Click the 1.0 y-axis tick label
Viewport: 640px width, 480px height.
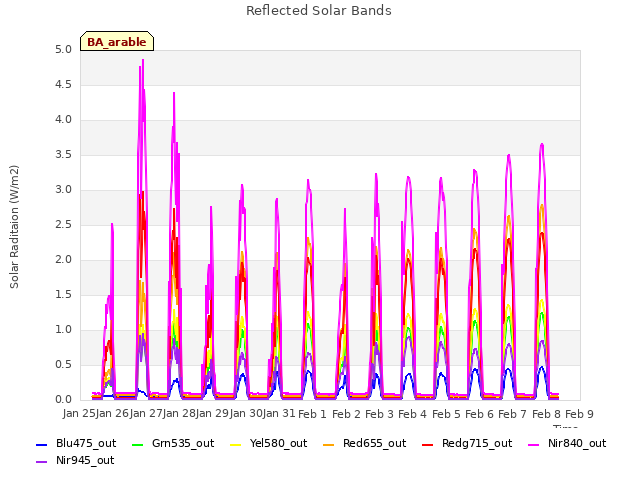(63, 330)
